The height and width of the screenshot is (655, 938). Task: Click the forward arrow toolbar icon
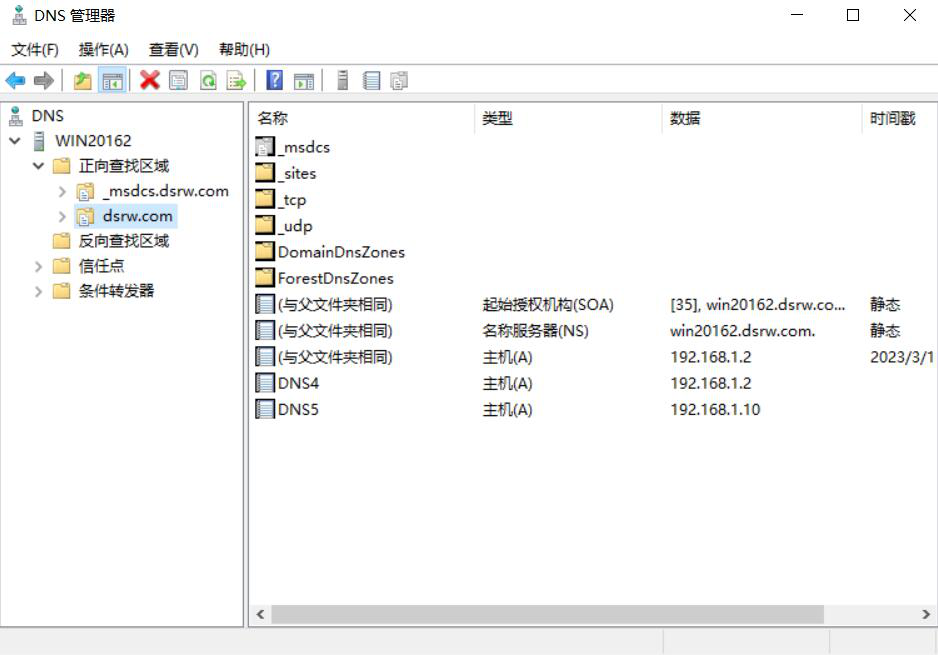44,80
